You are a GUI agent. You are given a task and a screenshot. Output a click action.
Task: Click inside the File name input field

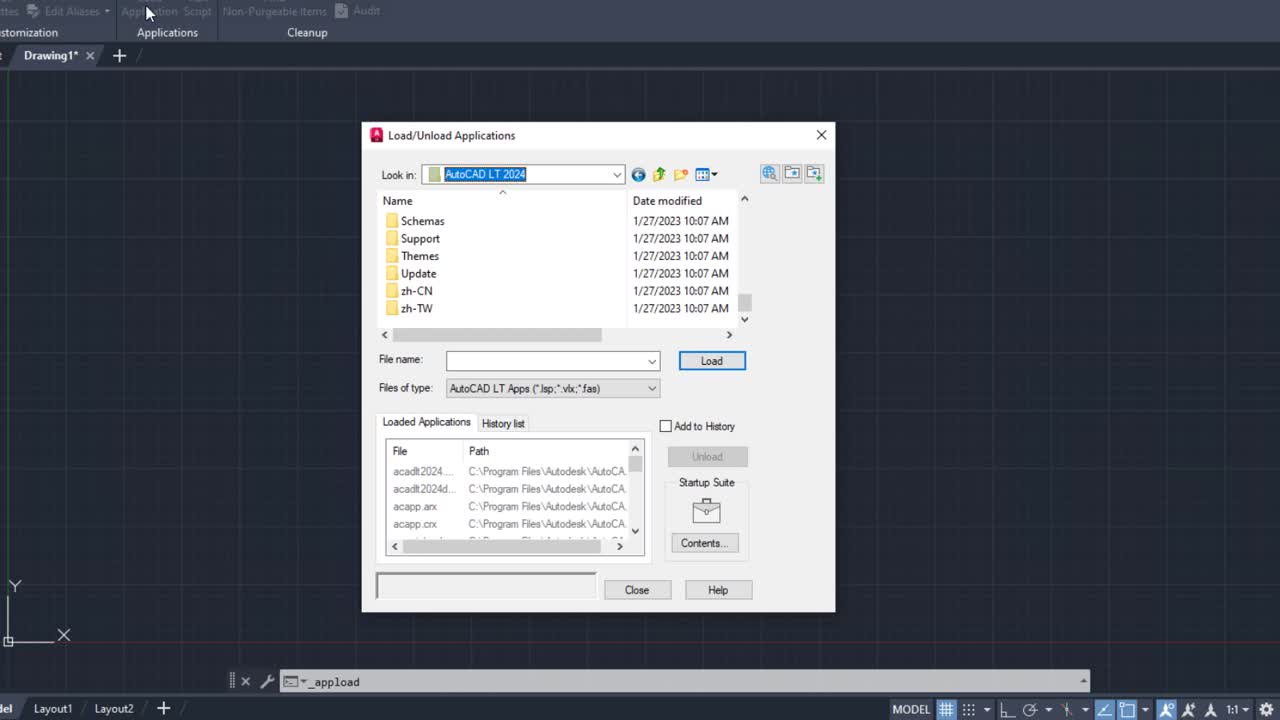[546, 361]
